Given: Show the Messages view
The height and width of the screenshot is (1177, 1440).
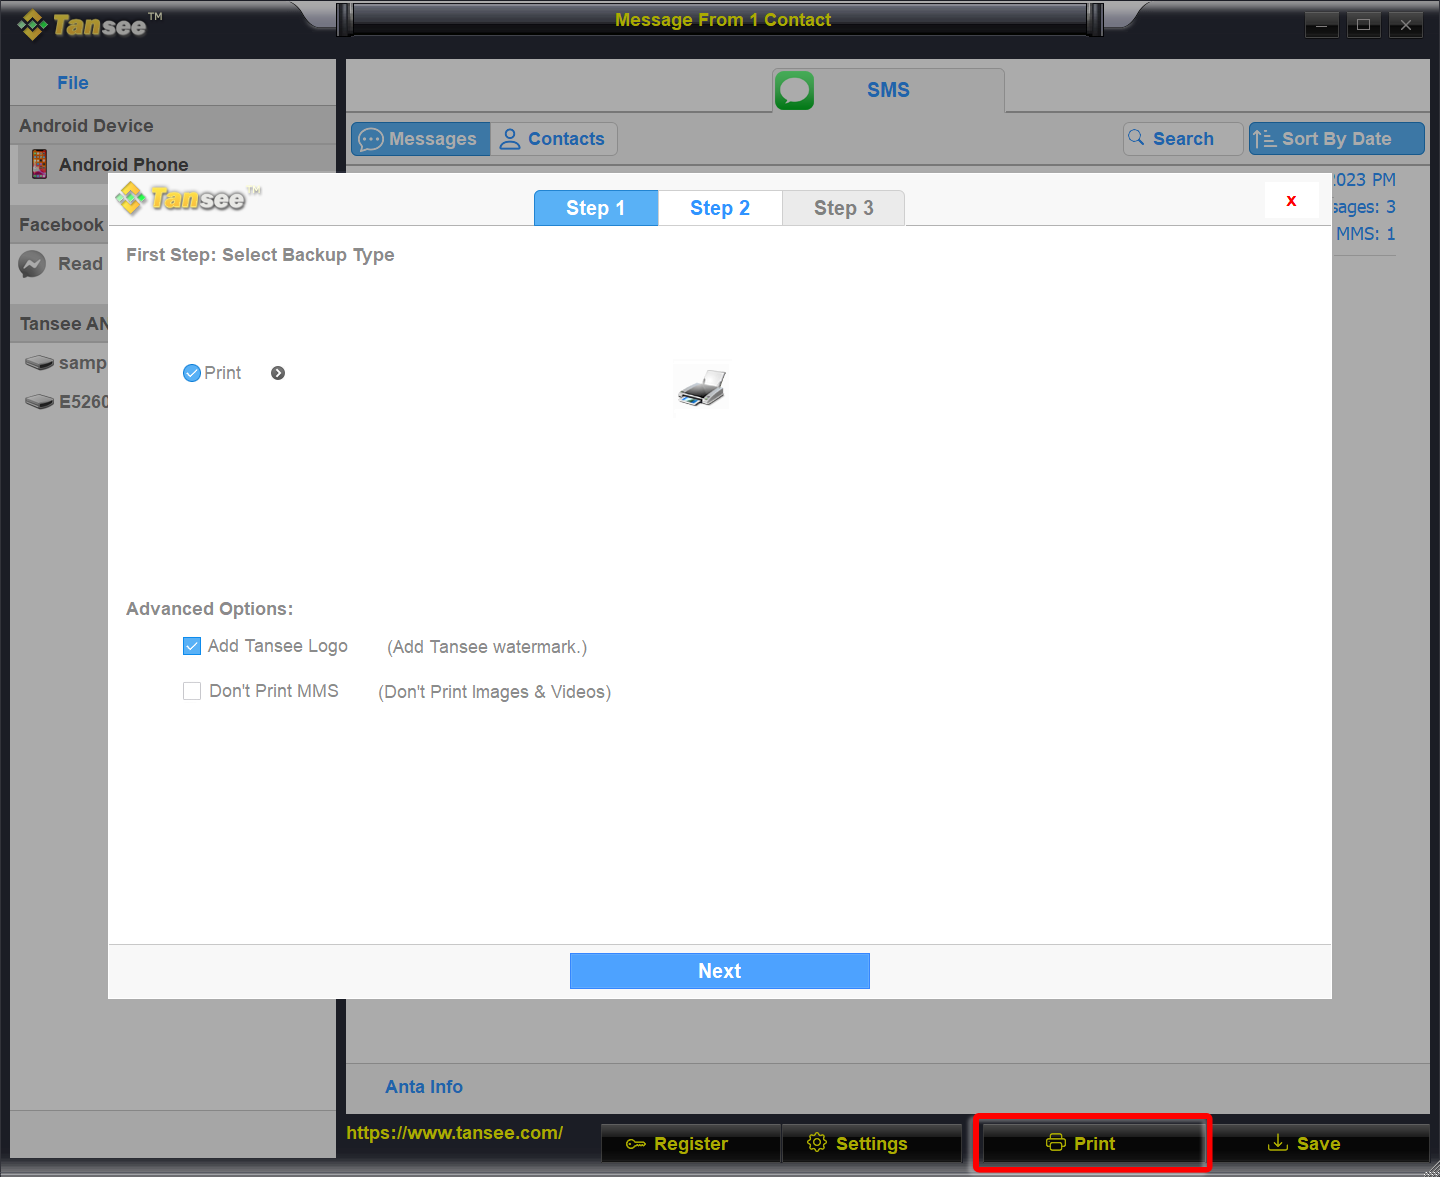Looking at the screenshot, I should [421, 139].
